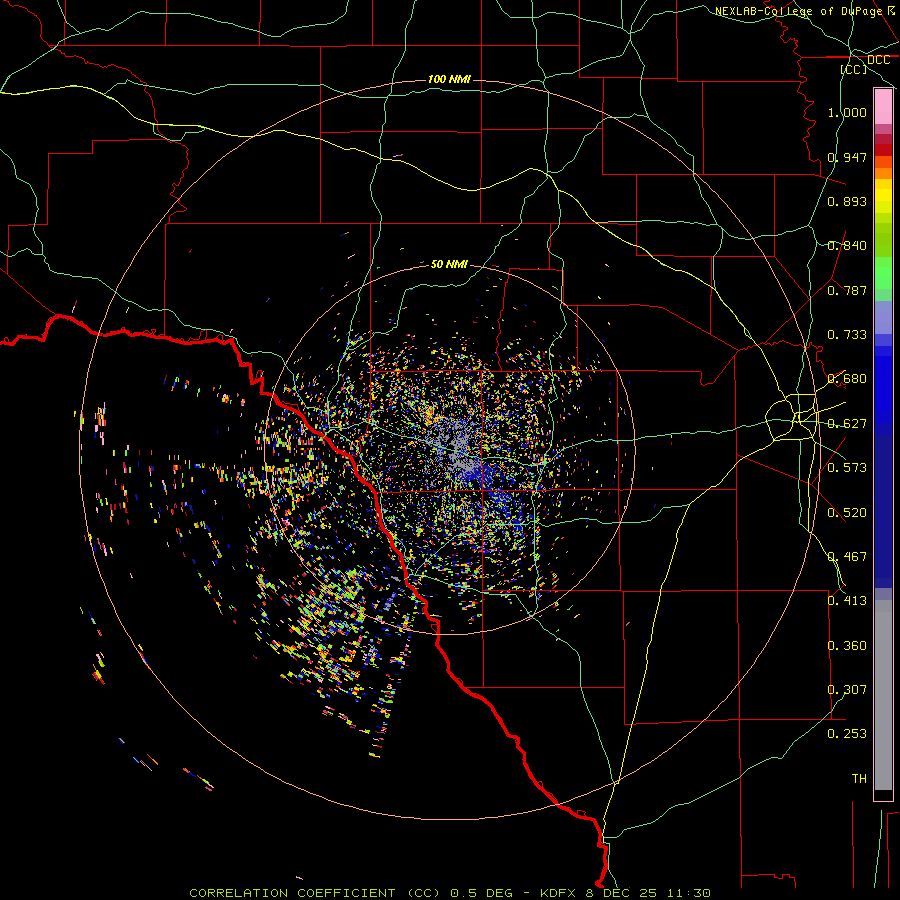Pick the pink segment of color scale
Image resolution: width=900 pixels, height=900 pixels.
[x=883, y=107]
